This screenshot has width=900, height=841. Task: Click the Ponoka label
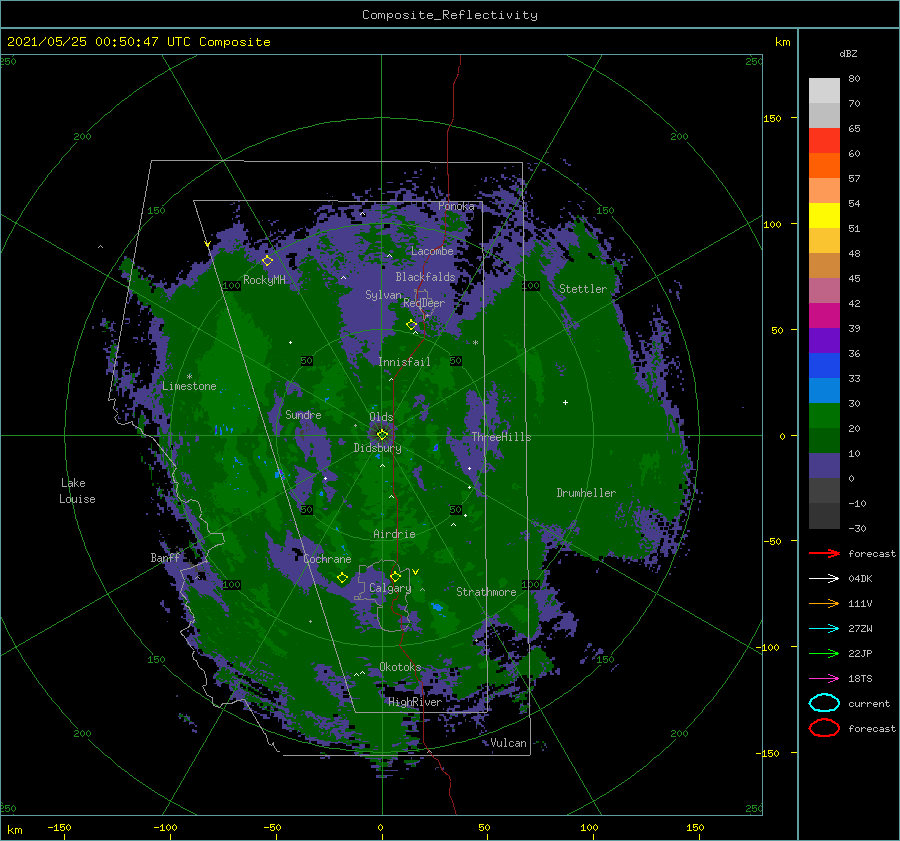tap(456, 206)
